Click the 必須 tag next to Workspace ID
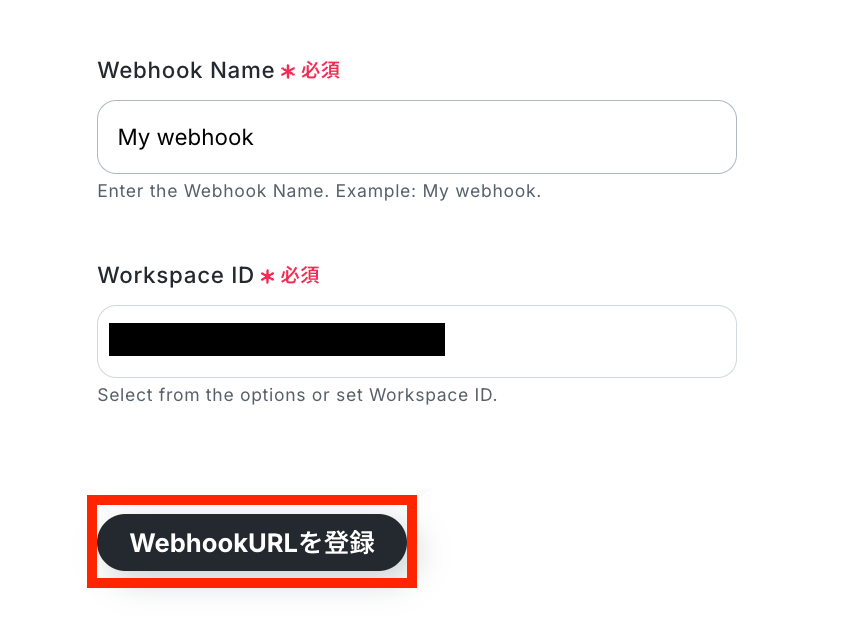 [300, 275]
